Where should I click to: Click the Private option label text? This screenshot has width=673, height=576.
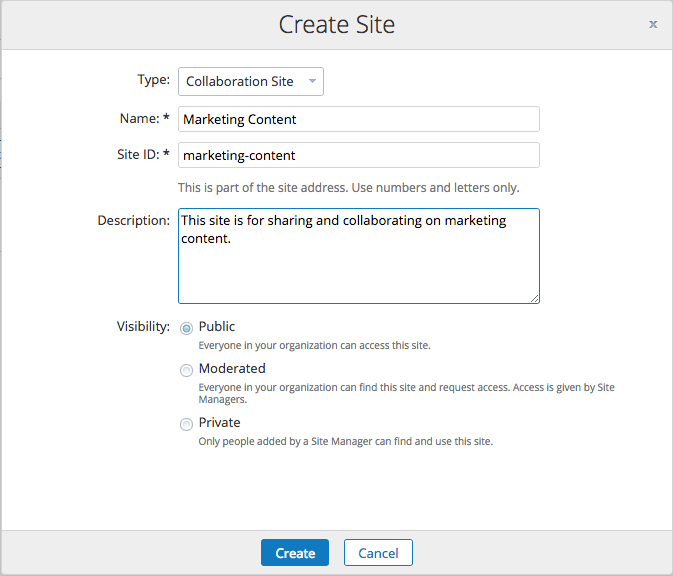[219, 422]
